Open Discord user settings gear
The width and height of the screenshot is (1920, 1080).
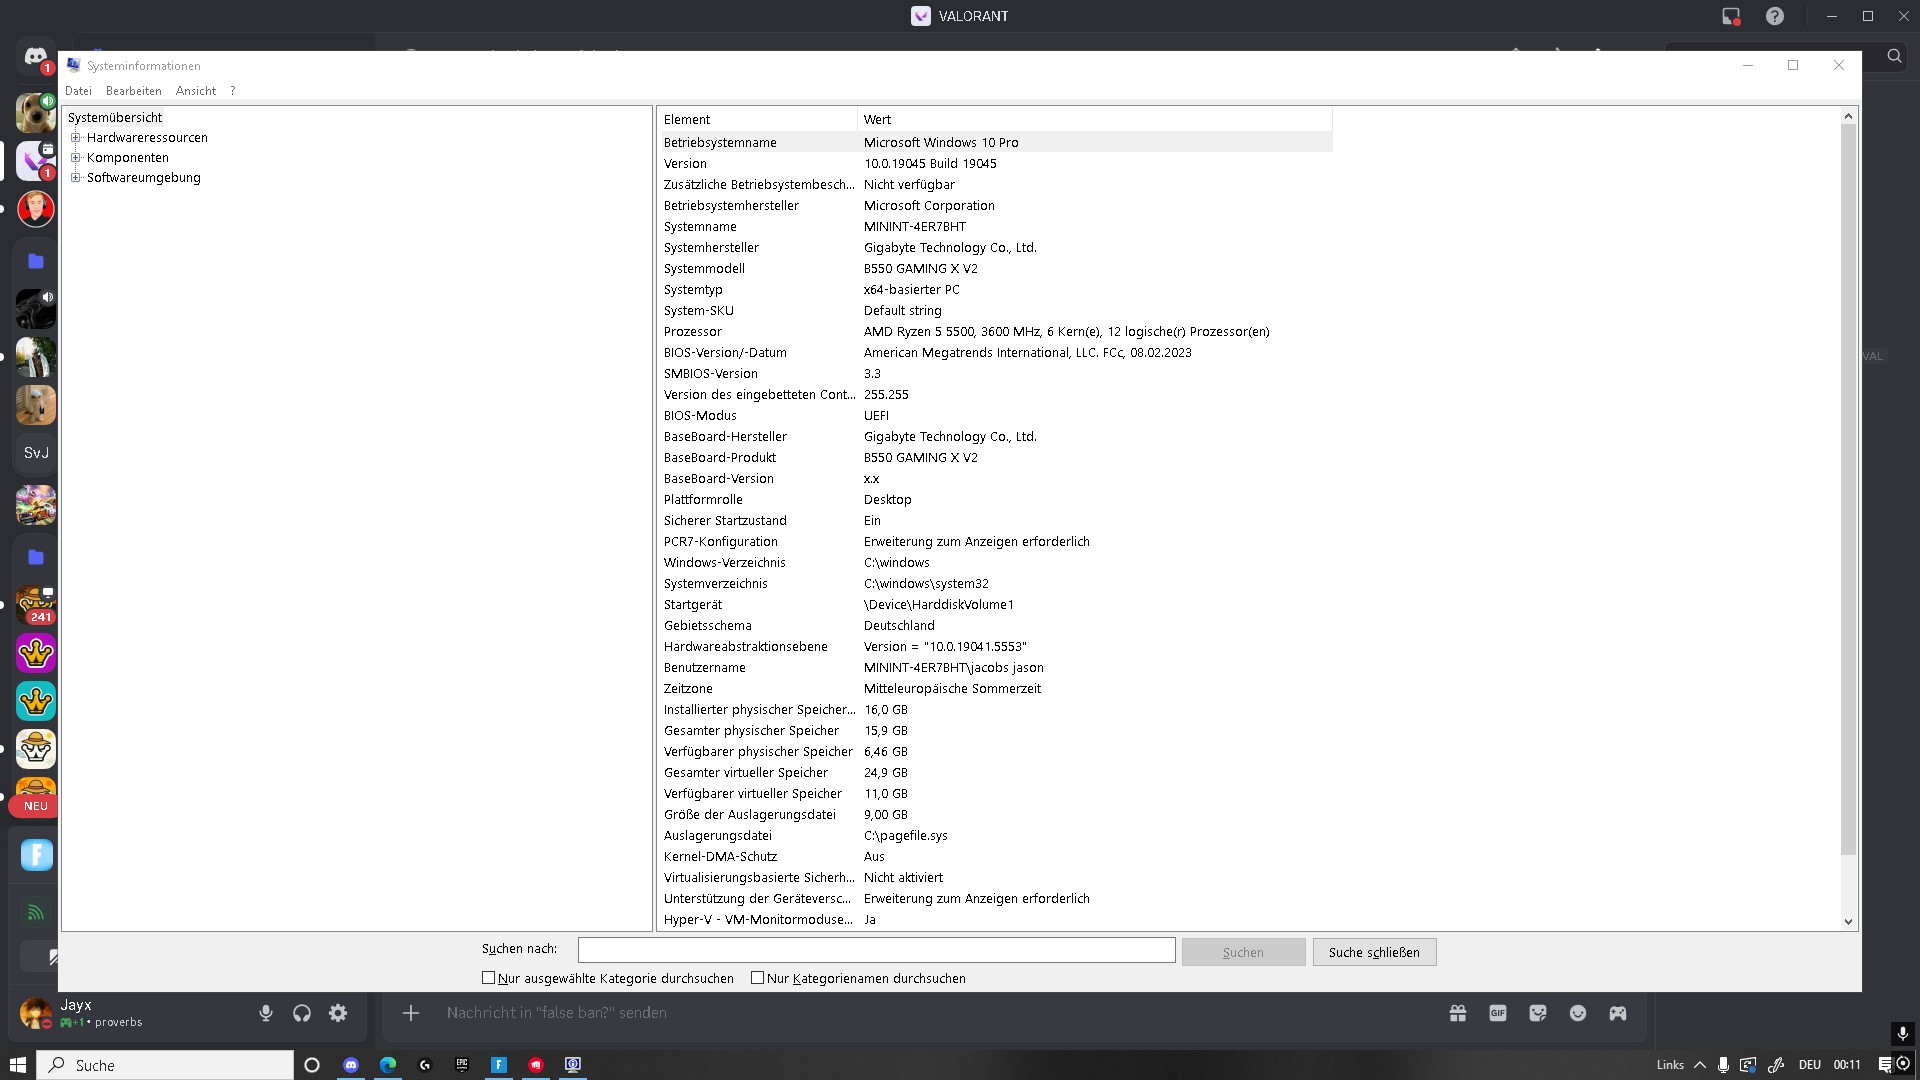[x=338, y=1013]
